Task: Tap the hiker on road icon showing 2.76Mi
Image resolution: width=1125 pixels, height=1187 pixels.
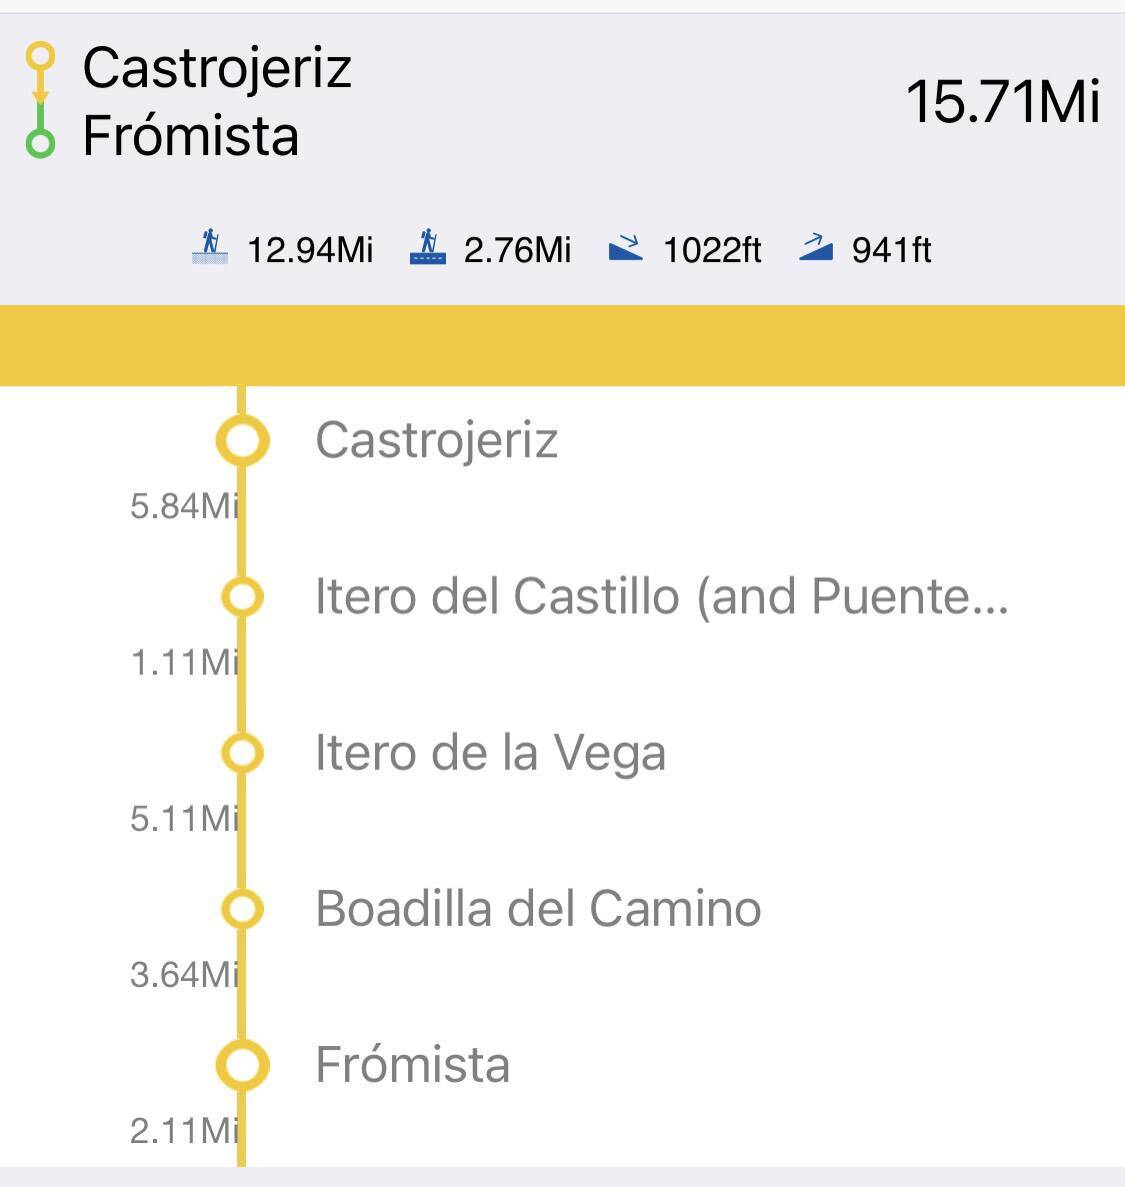Action: [427, 247]
